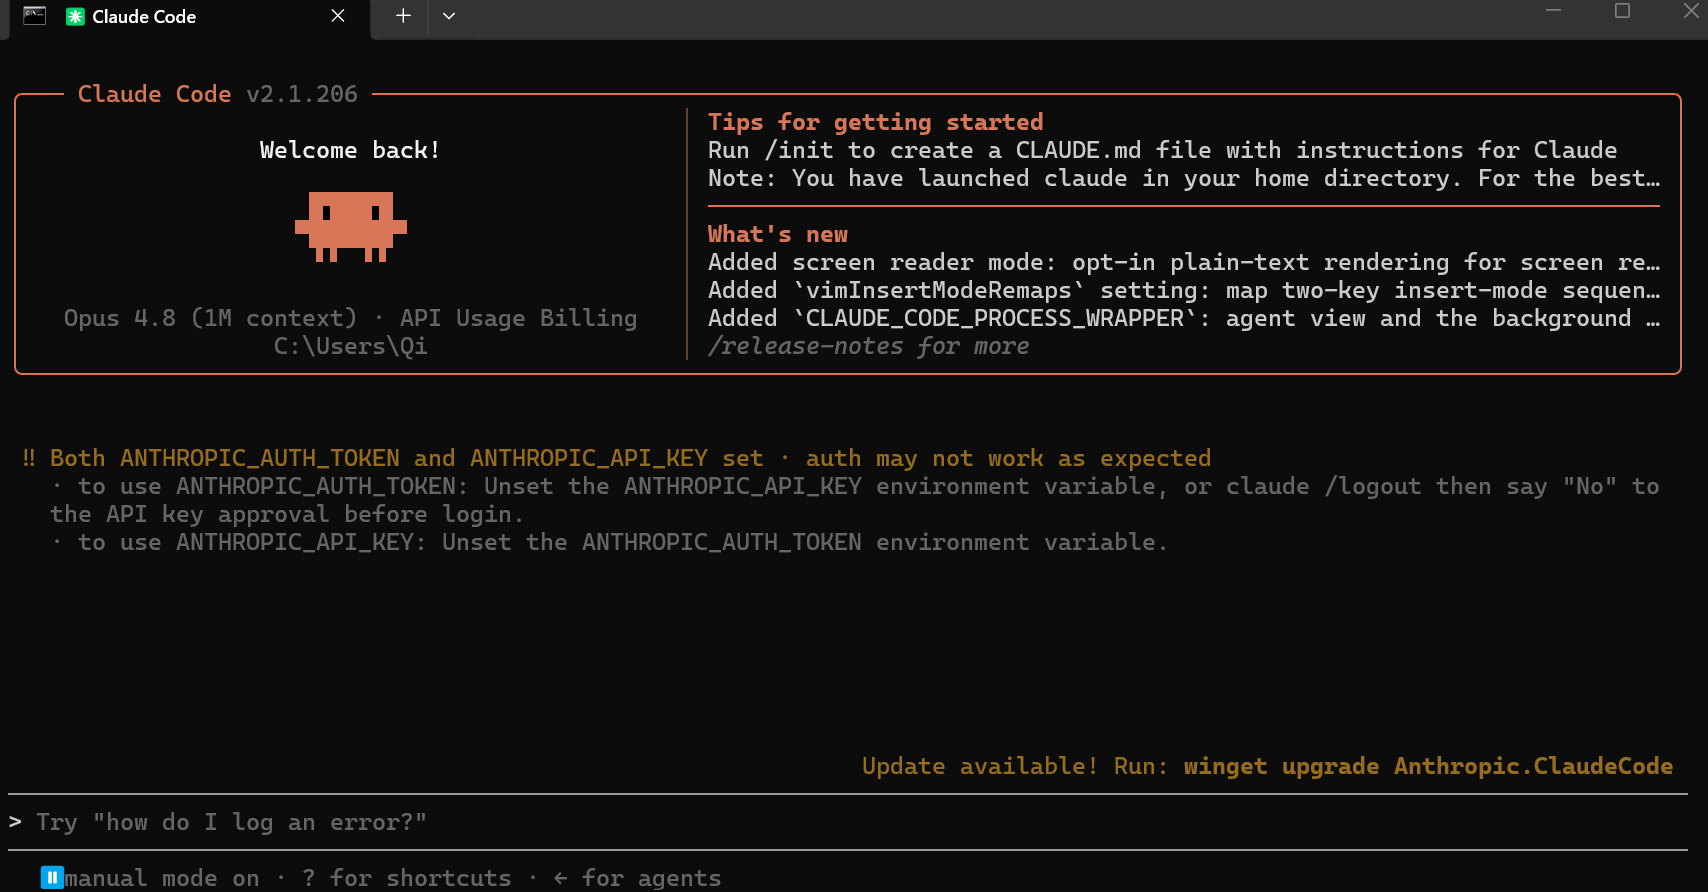
Task: Click "Claude Code v2.1.206" title
Action: [x=217, y=94]
